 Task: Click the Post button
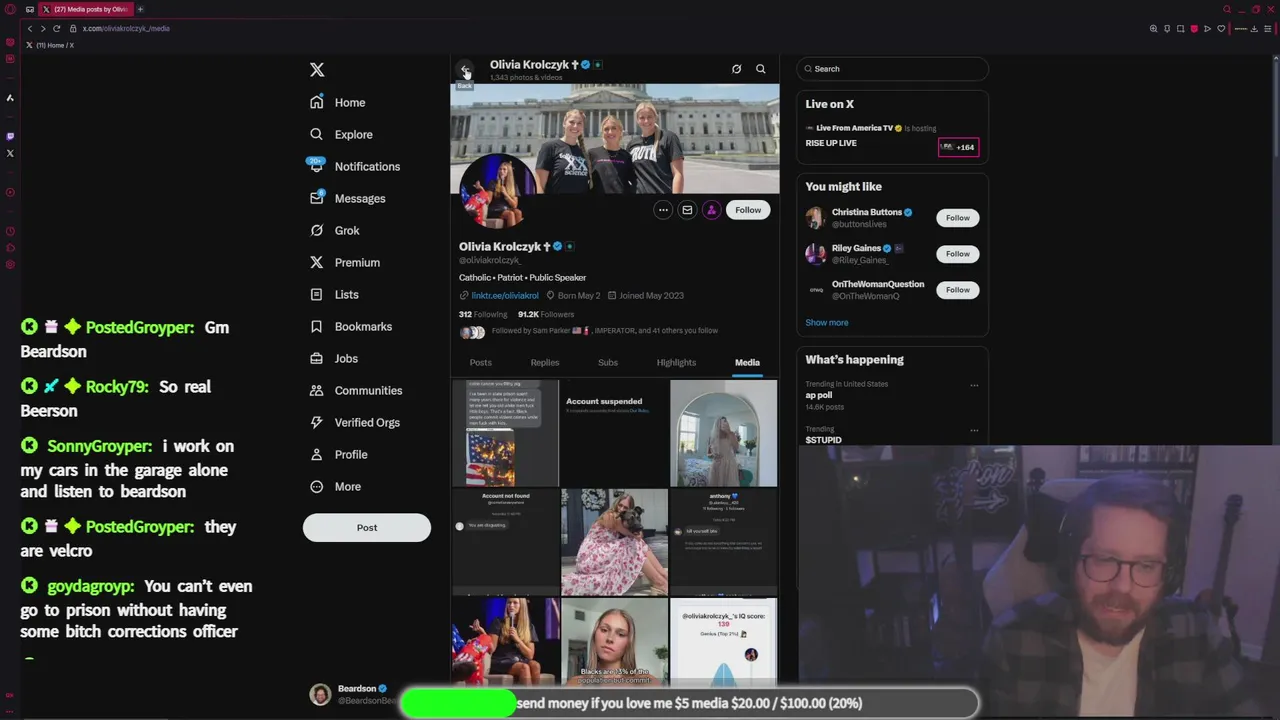coord(367,527)
